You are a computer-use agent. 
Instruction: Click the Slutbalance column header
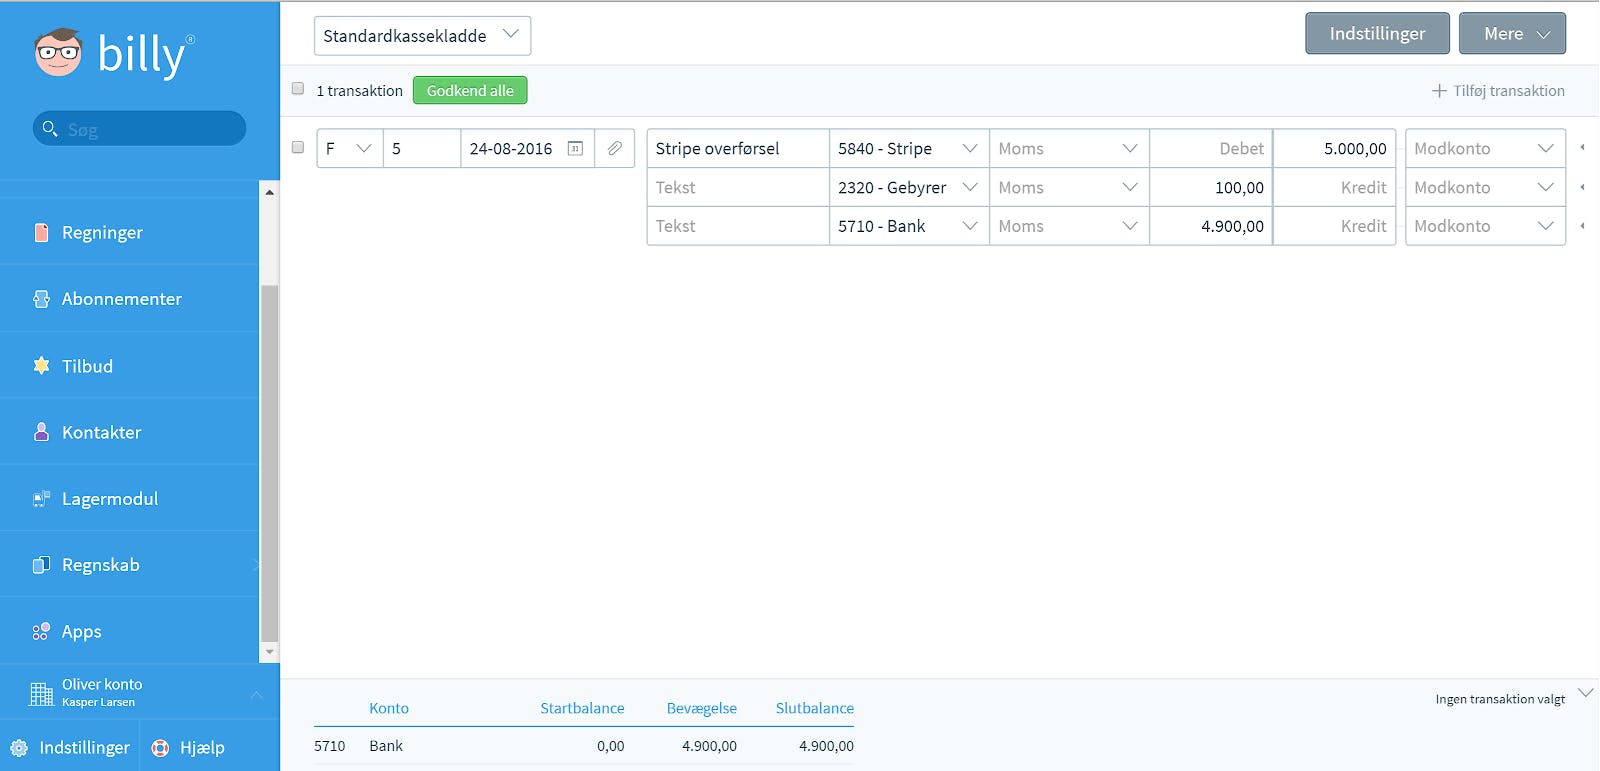(x=815, y=708)
